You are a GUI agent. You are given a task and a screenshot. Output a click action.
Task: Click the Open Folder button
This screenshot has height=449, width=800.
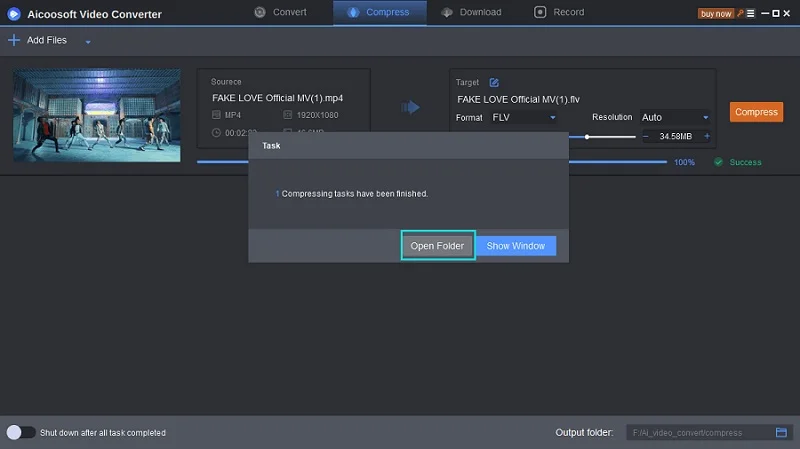[x=438, y=246]
